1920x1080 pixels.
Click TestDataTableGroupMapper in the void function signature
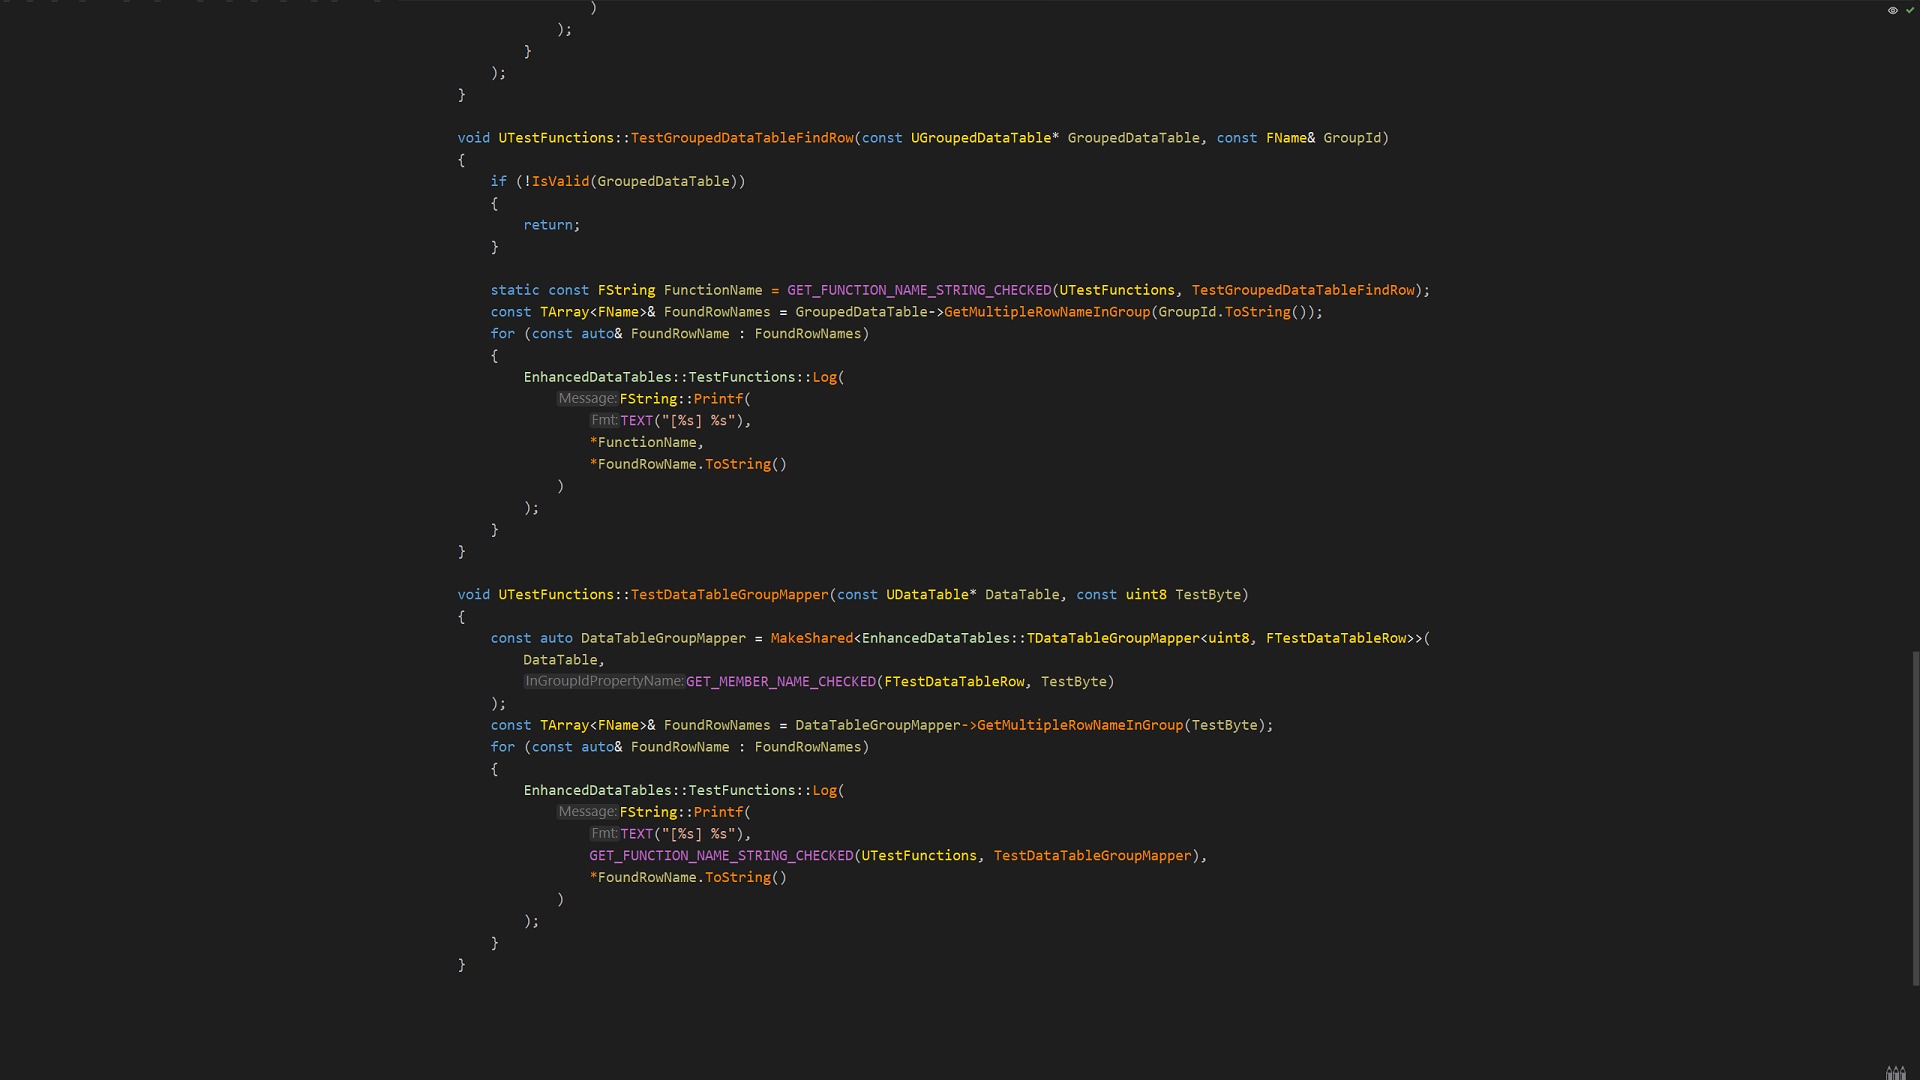729,595
